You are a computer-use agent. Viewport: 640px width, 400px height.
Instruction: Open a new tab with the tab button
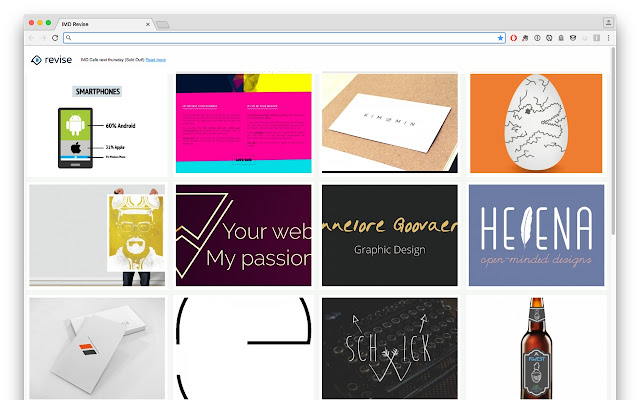point(163,25)
